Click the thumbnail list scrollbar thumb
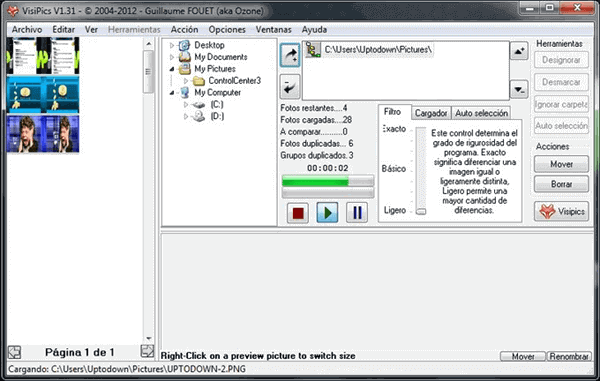This screenshot has width=600, height=381. coord(148,72)
